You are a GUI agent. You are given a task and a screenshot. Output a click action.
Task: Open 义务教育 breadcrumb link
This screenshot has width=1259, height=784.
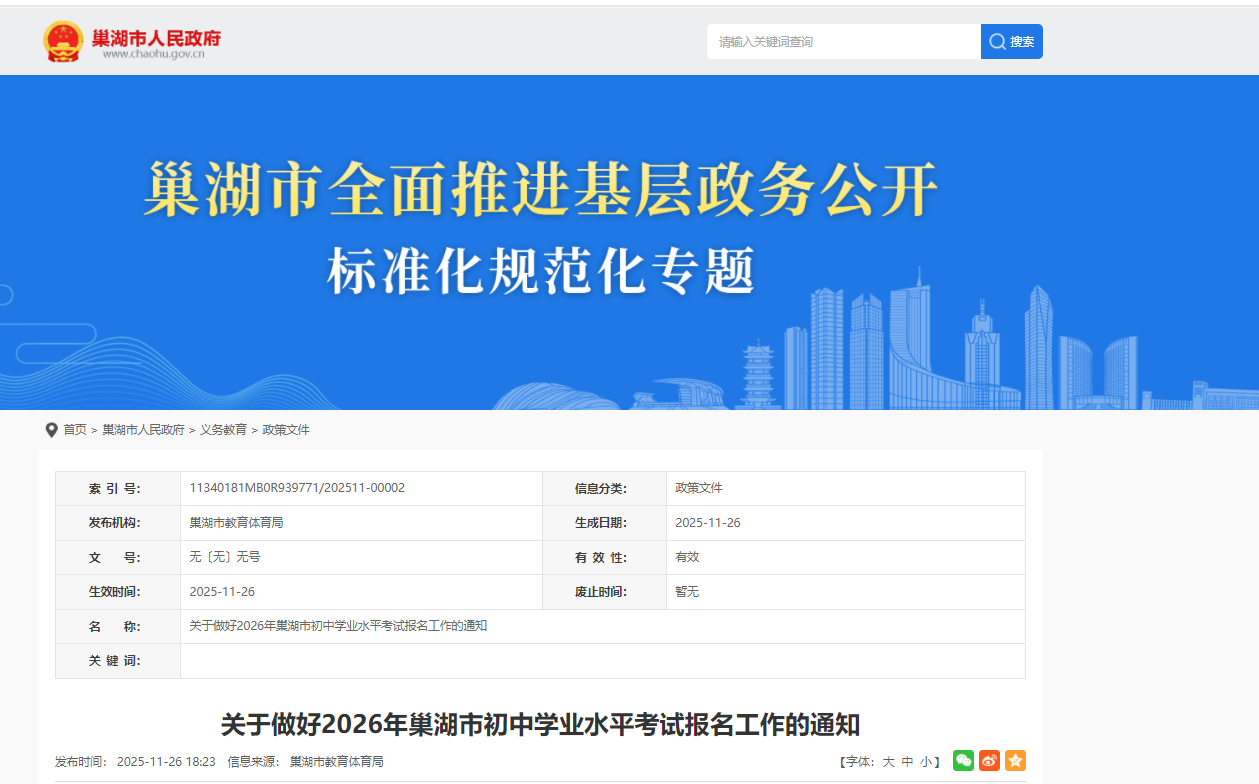click(223, 430)
